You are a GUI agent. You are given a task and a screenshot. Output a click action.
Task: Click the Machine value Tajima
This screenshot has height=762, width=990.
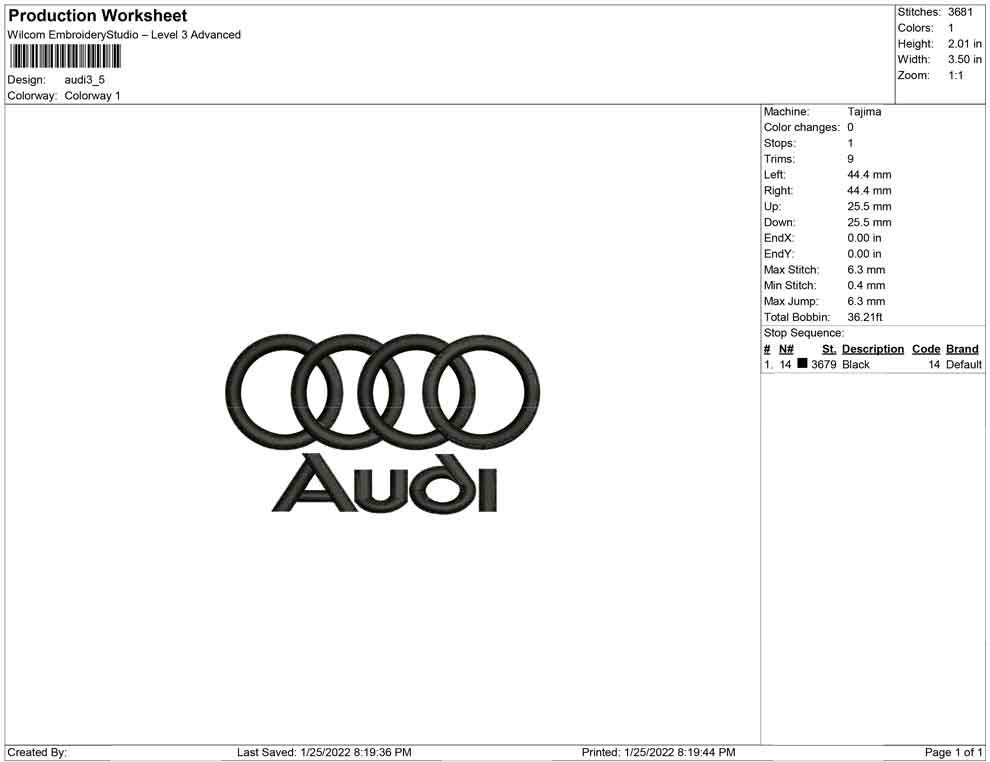tap(864, 112)
